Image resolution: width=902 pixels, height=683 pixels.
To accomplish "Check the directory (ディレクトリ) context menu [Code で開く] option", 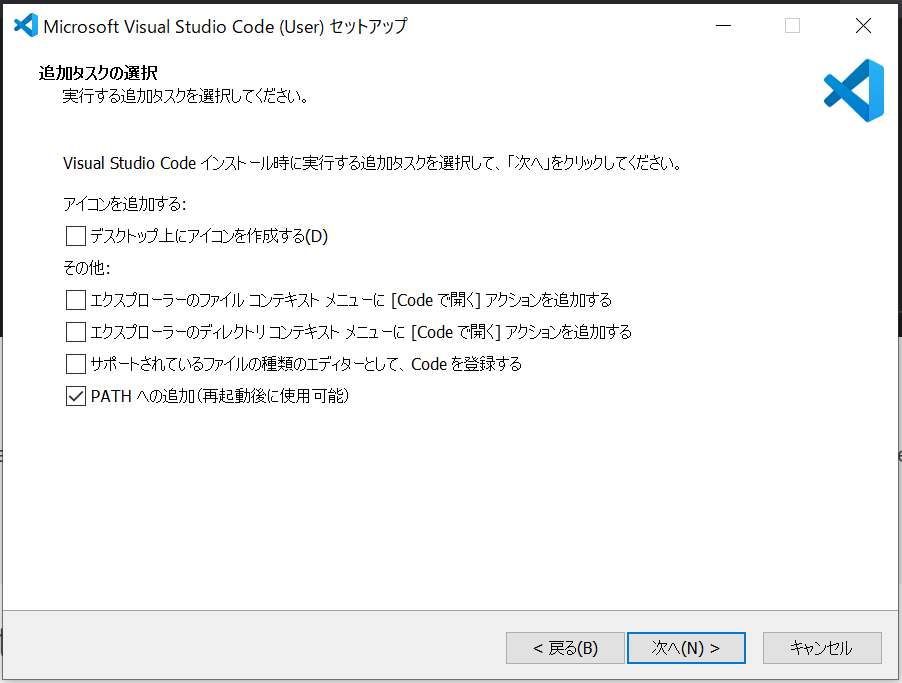I will pyautogui.click(x=76, y=332).
